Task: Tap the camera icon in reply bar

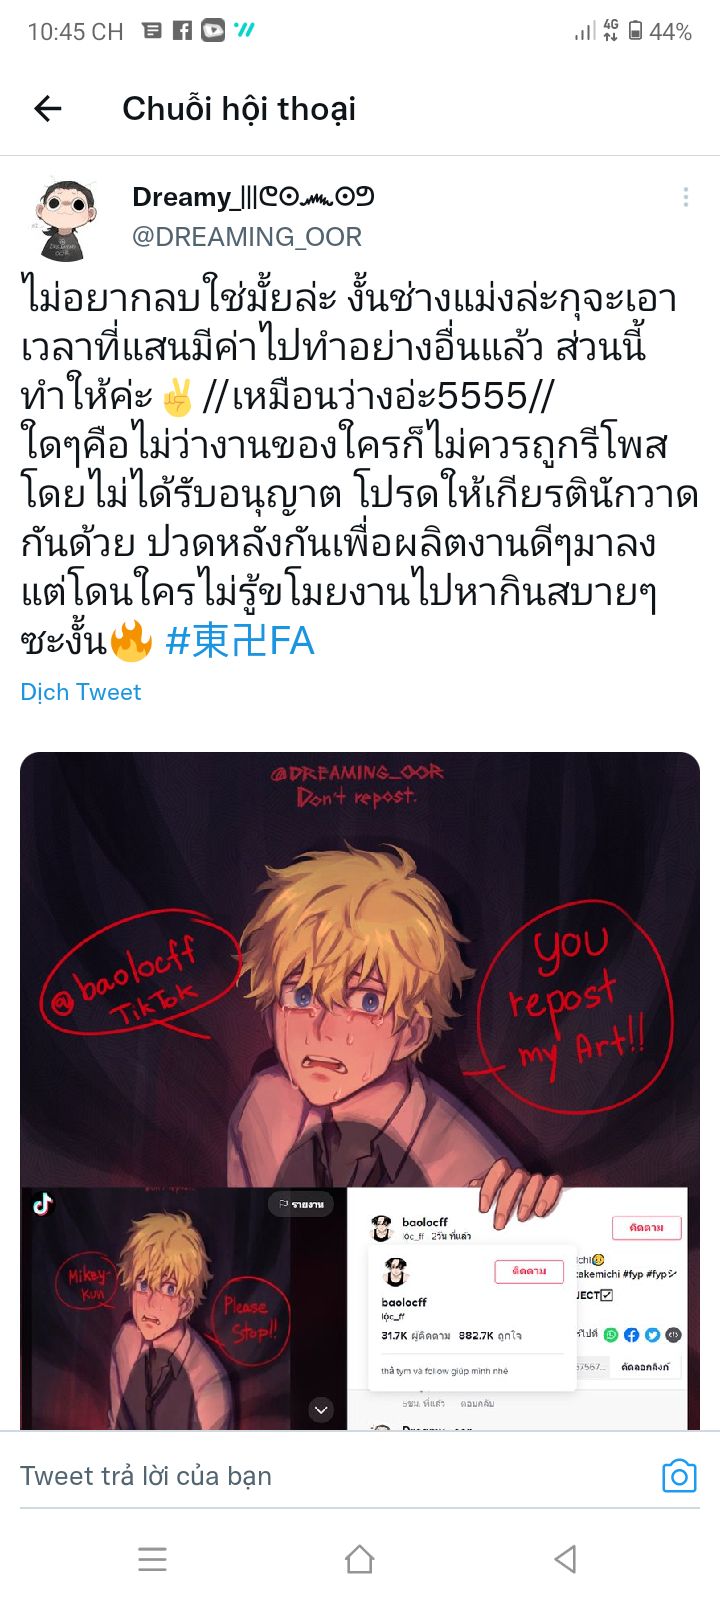Action: (679, 1476)
